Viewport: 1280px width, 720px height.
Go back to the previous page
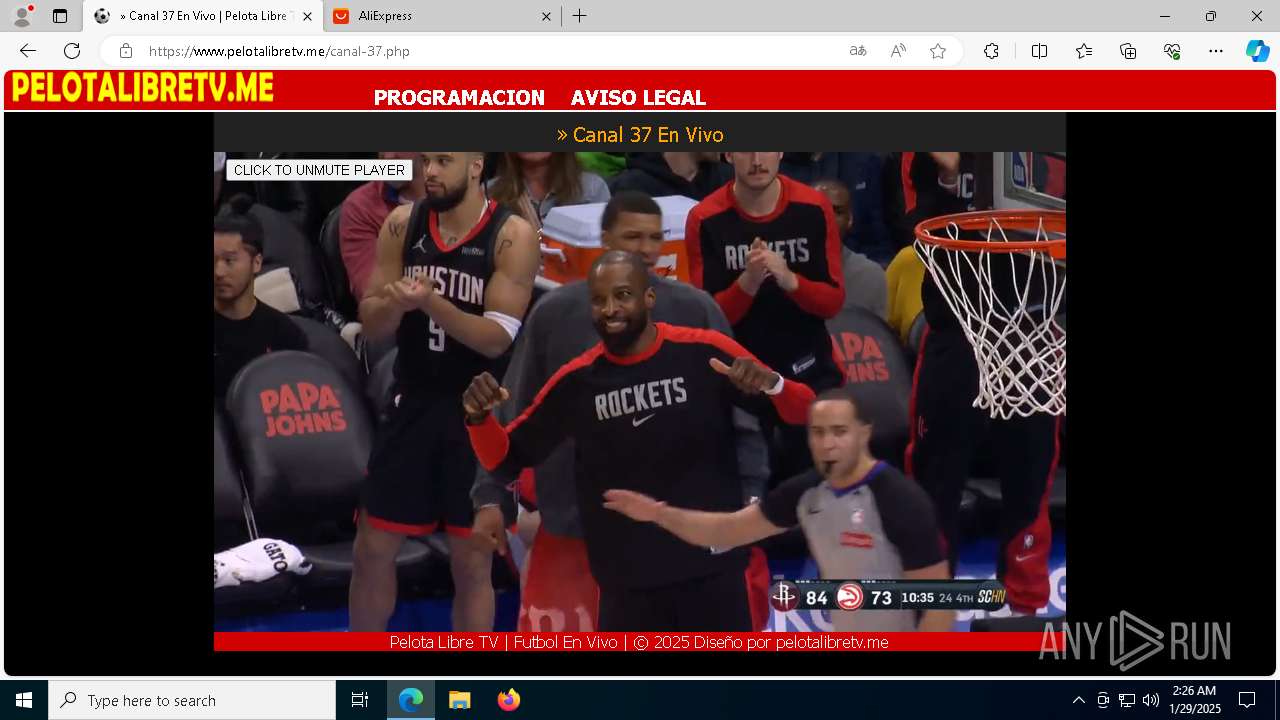[x=28, y=51]
